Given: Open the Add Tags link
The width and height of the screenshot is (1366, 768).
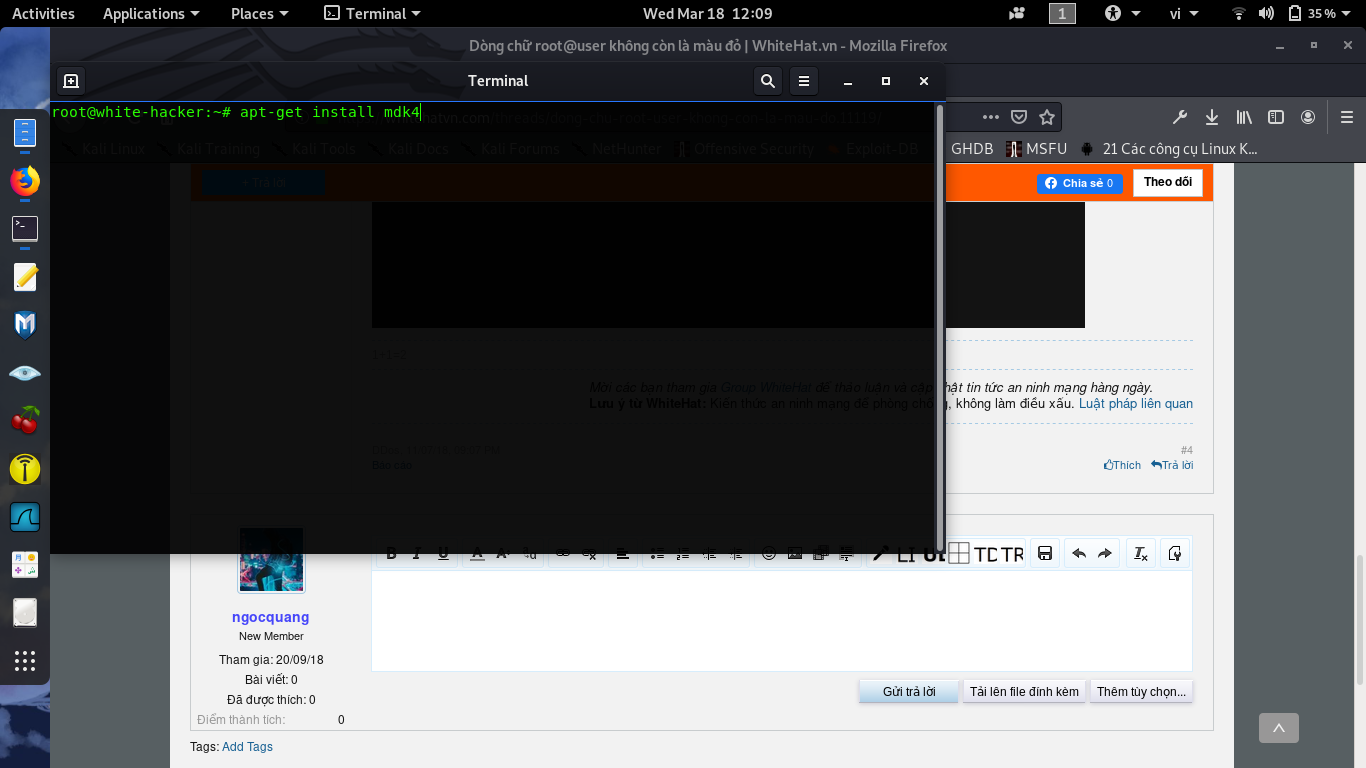Looking at the screenshot, I should (x=247, y=746).
